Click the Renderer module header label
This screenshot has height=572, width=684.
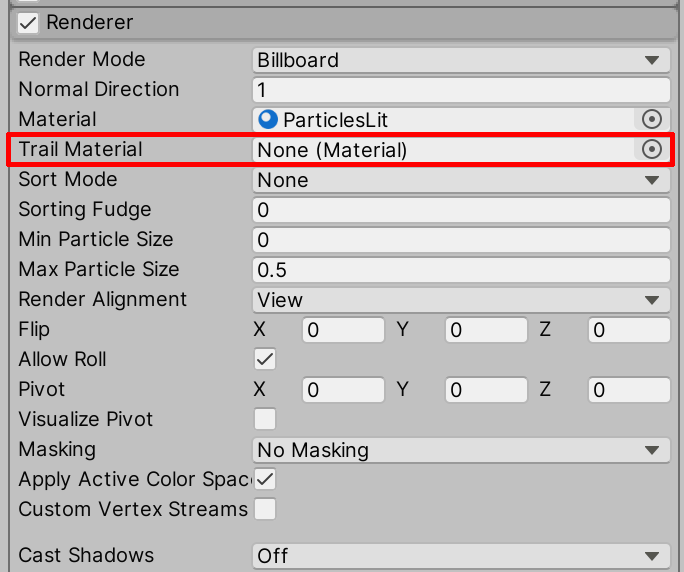click(90, 22)
